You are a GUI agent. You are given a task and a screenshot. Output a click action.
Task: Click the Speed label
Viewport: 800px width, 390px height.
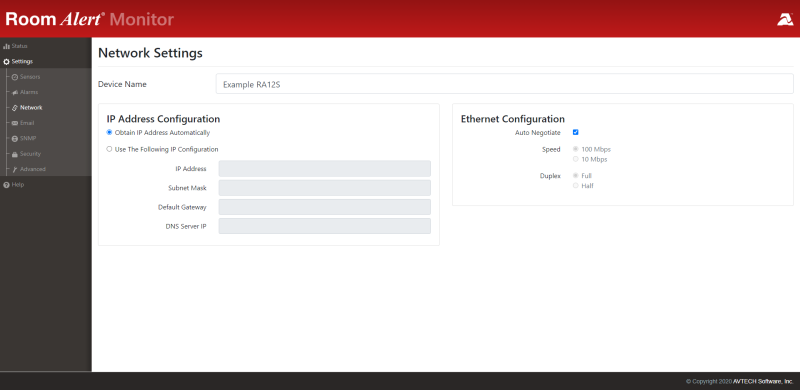click(551, 150)
